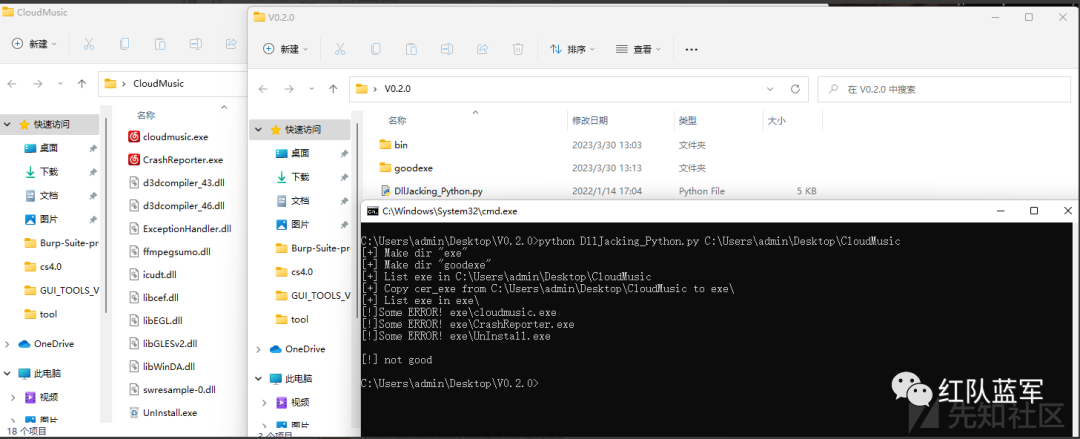Select ffmpegsumo.dll in CloudMusic folder

click(170, 252)
